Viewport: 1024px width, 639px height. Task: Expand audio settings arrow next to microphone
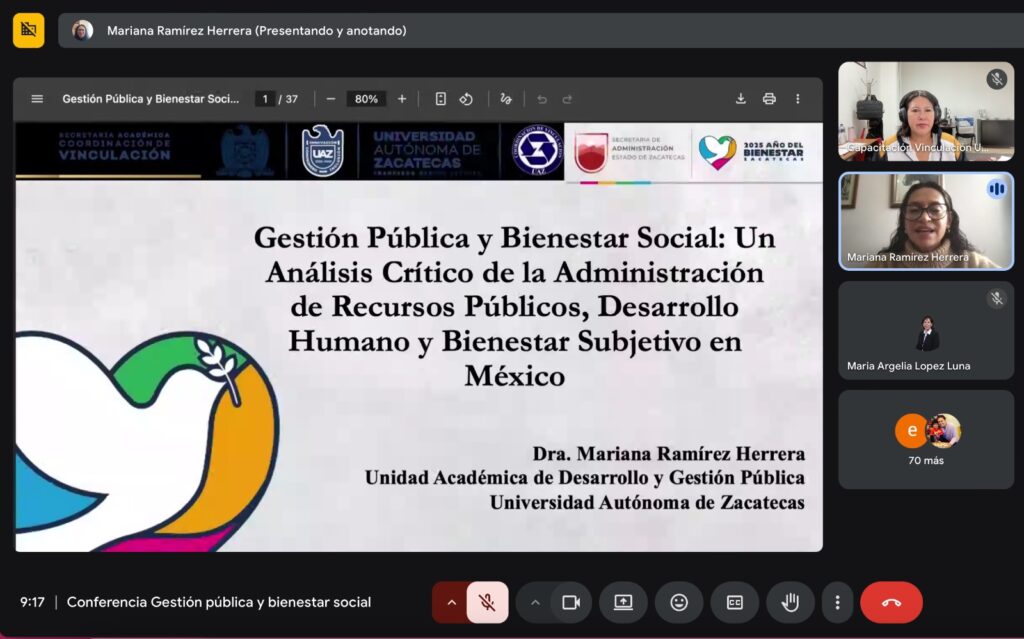click(451, 602)
